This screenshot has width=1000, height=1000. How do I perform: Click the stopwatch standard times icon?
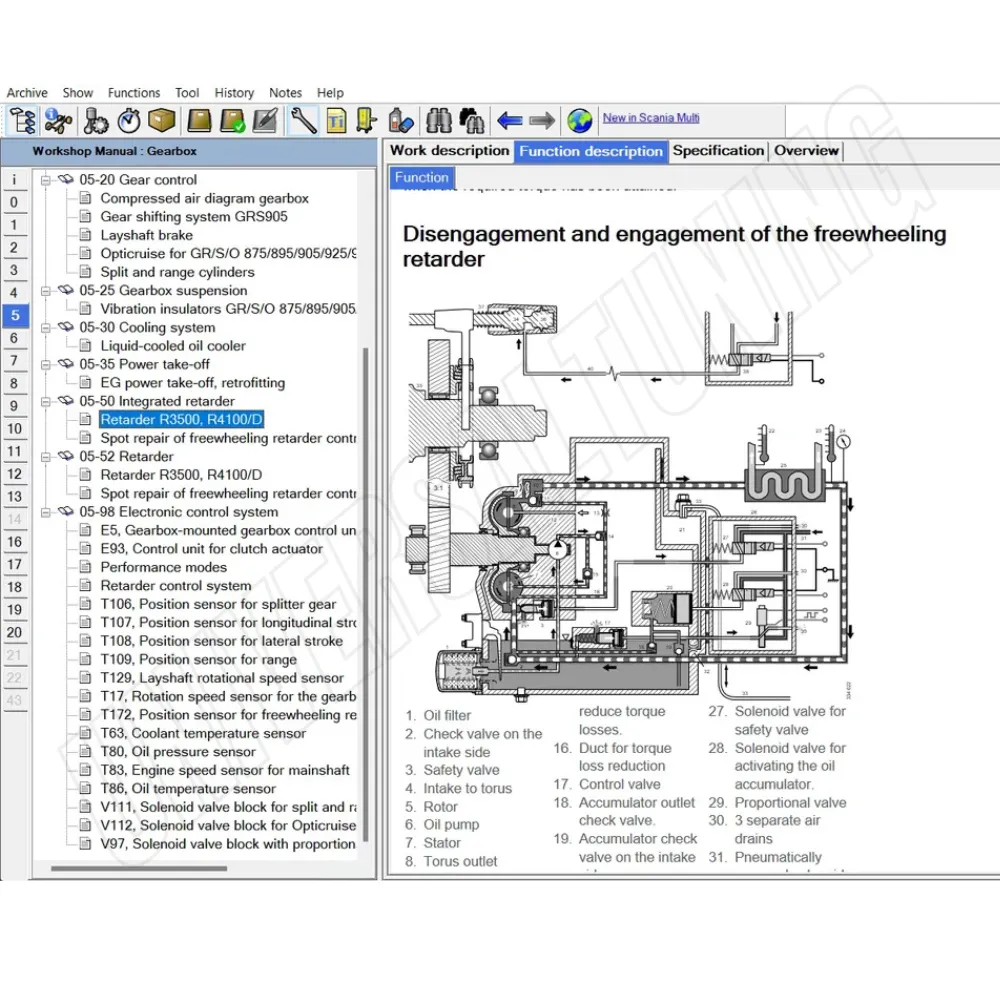(x=128, y=121)
